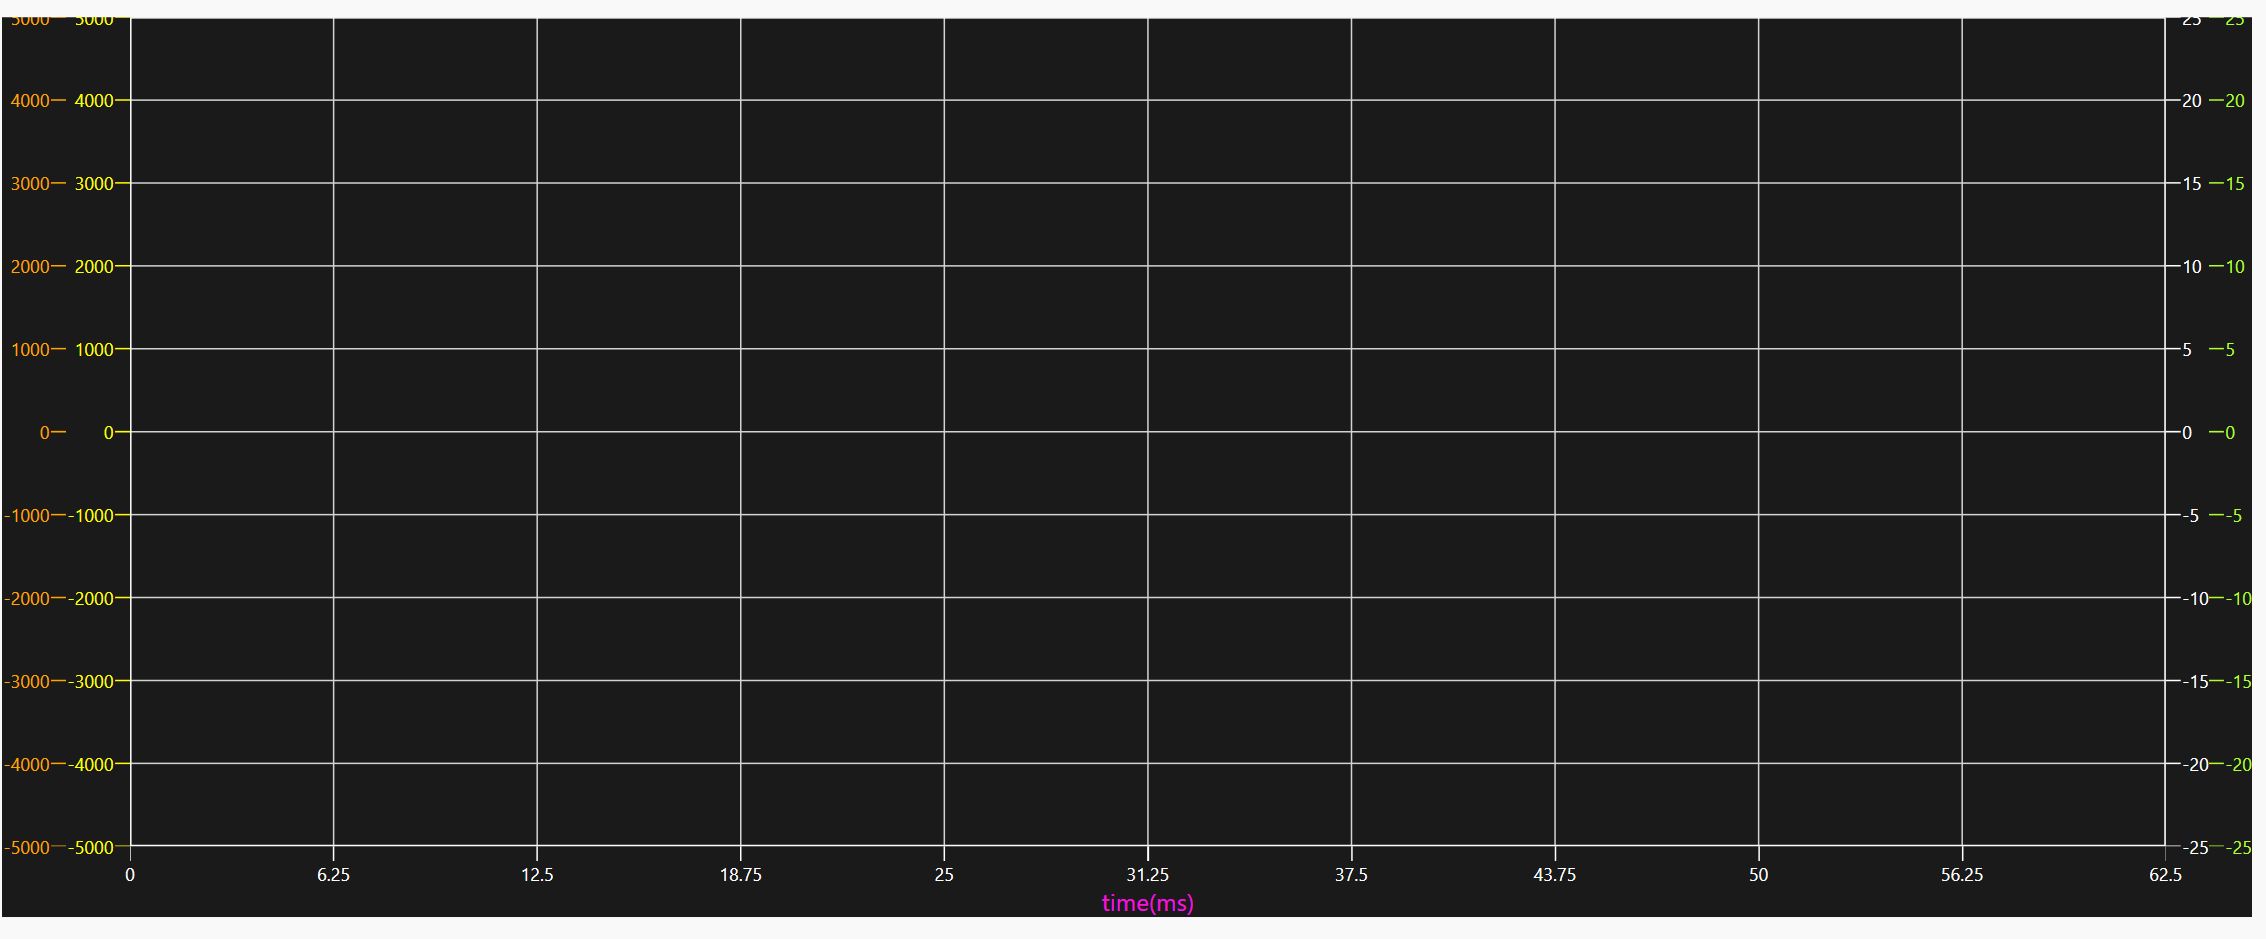Select the green 15 right axis label

click(2235, 184)
